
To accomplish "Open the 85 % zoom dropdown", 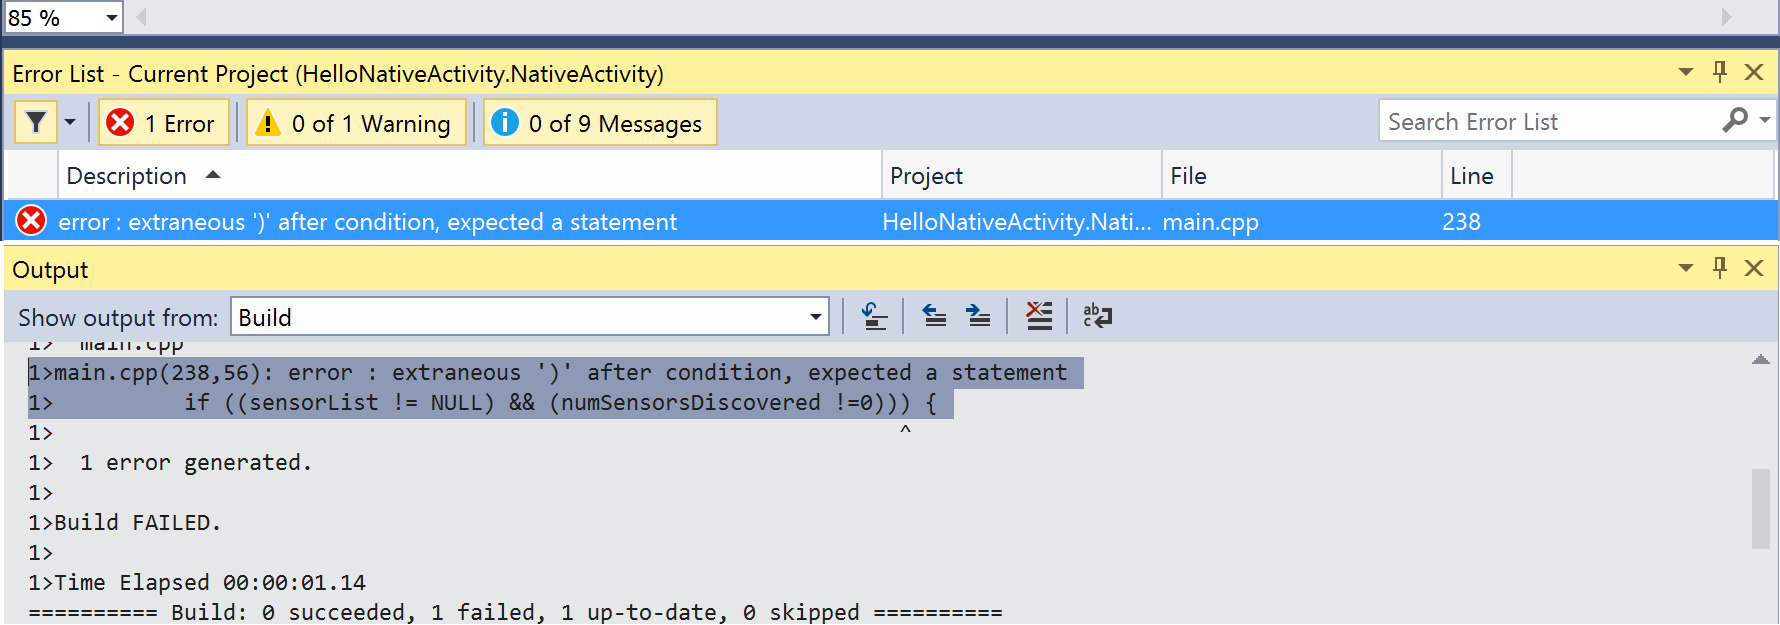I will 111,18.
